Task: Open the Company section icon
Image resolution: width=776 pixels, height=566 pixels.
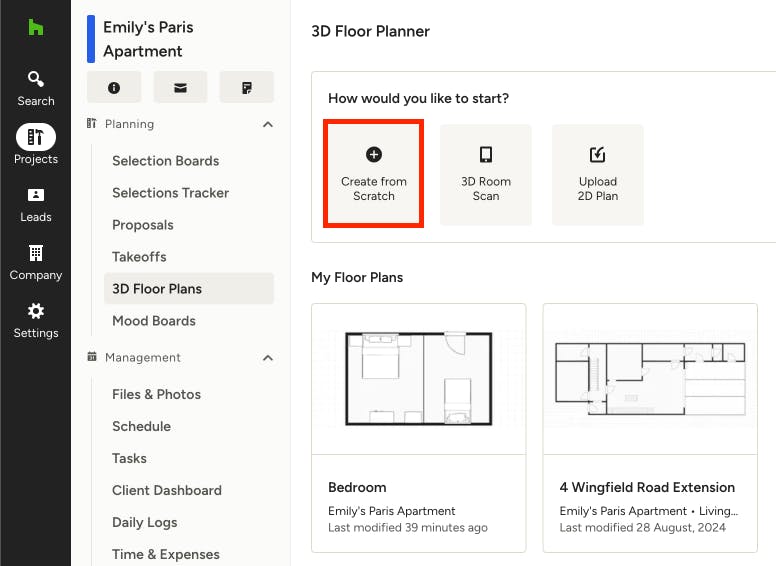Action: pyautogui.click(x=36, y=253)
